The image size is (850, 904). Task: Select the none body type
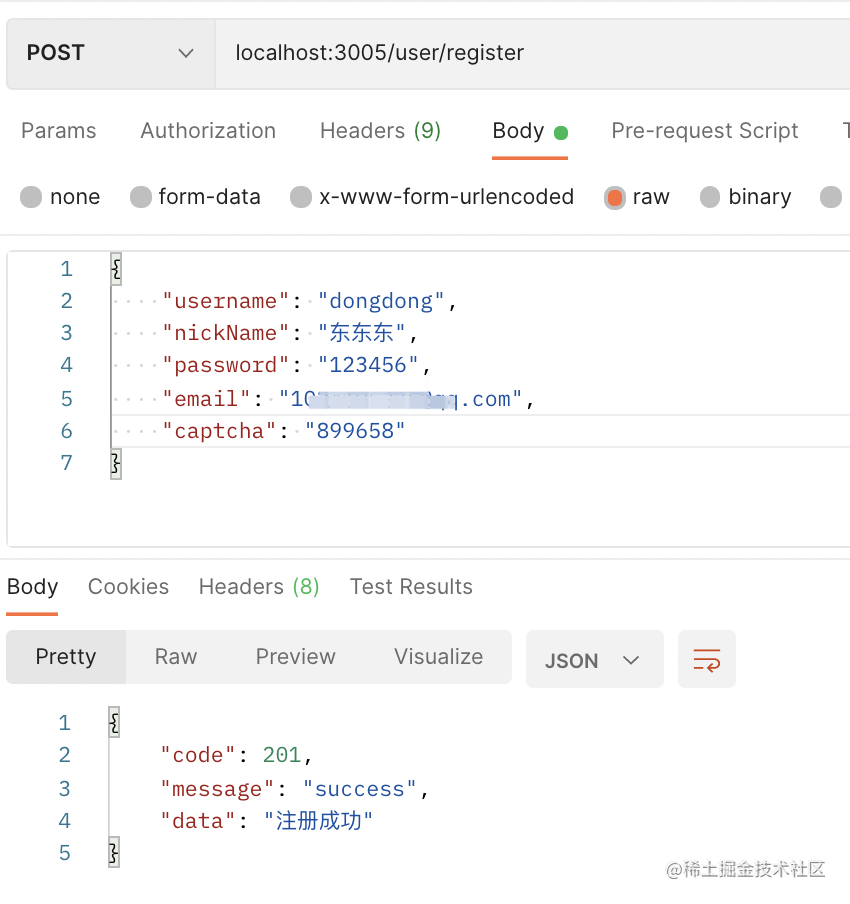(x=31, y=197)
